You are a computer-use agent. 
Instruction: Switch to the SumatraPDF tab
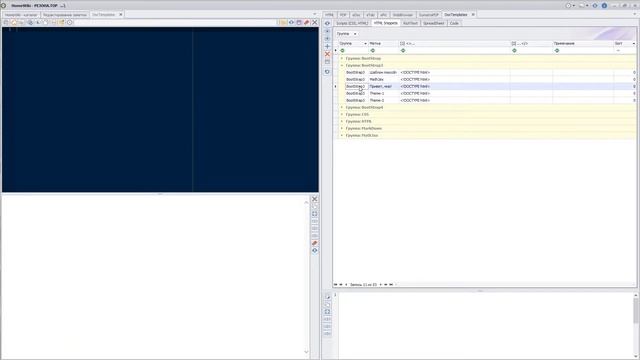(429, 15)
